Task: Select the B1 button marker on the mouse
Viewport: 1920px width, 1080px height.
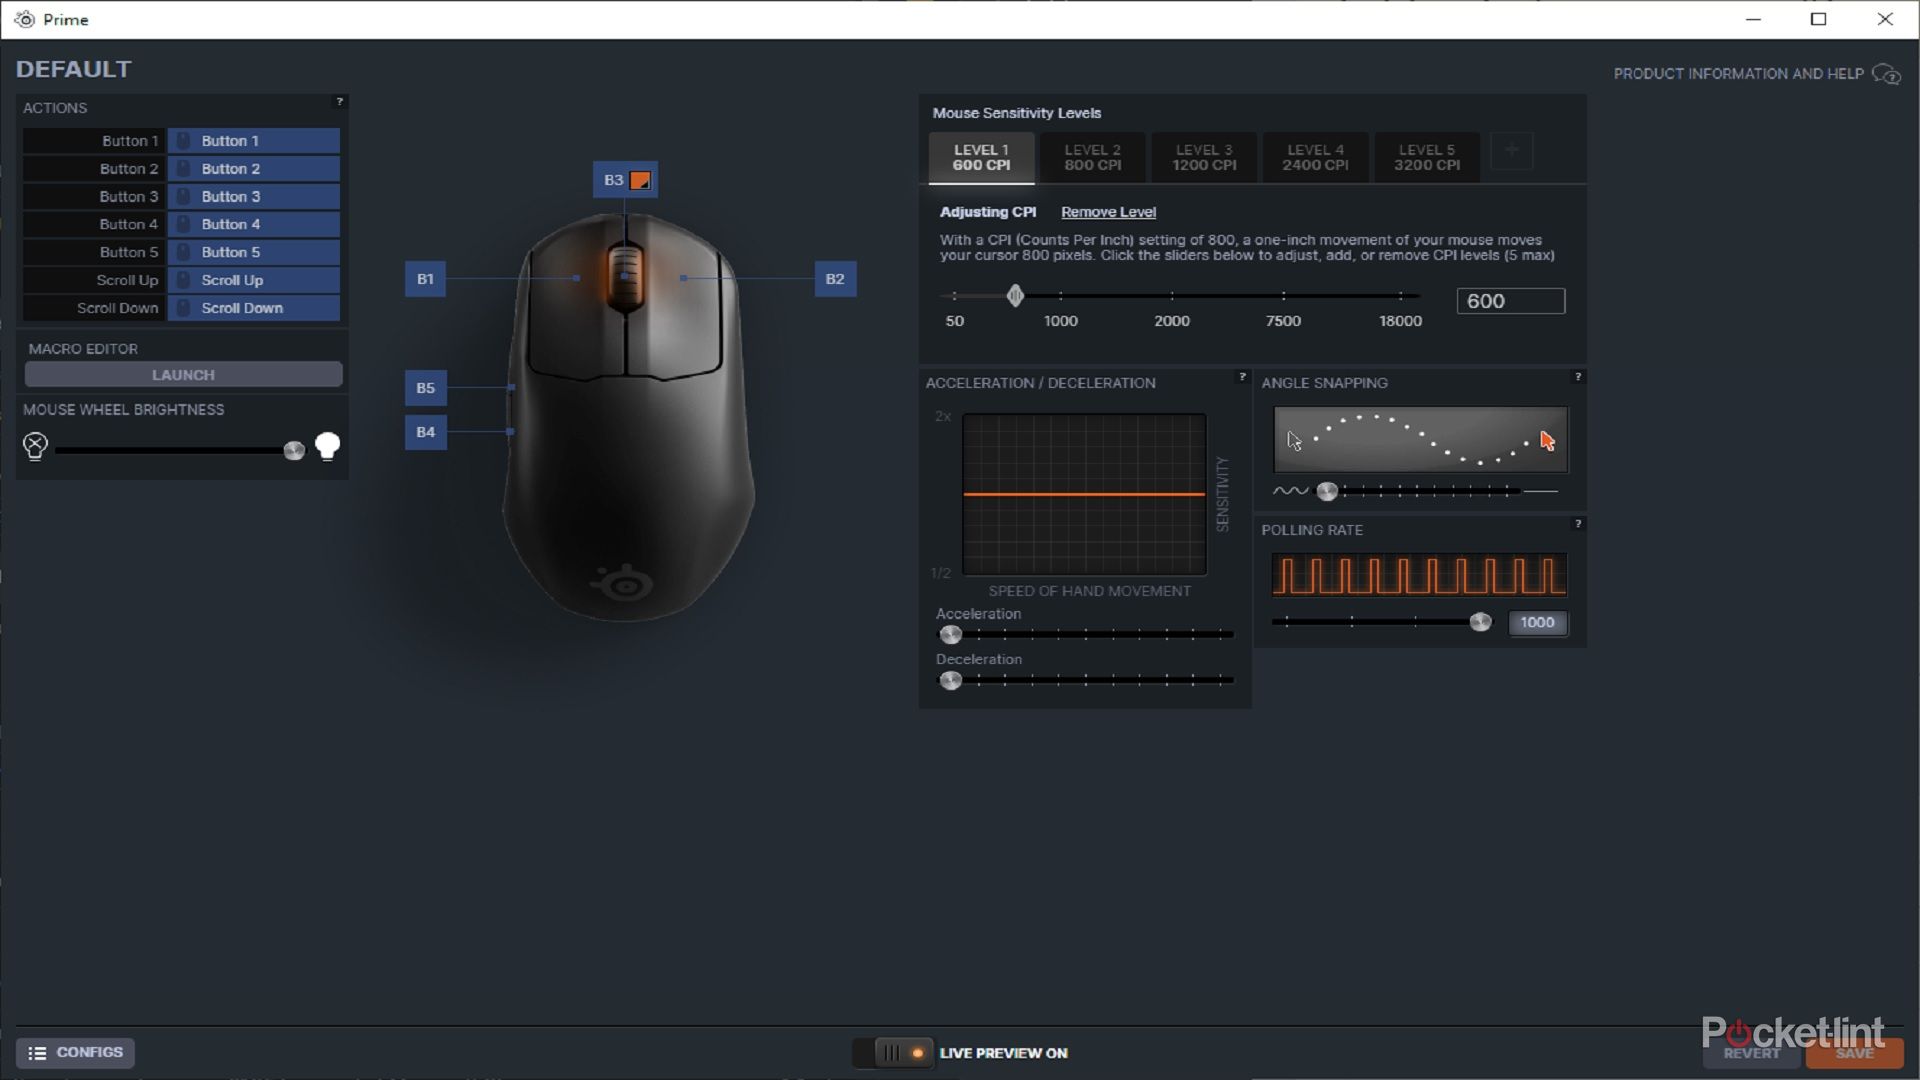Action: tap(424, 279)
